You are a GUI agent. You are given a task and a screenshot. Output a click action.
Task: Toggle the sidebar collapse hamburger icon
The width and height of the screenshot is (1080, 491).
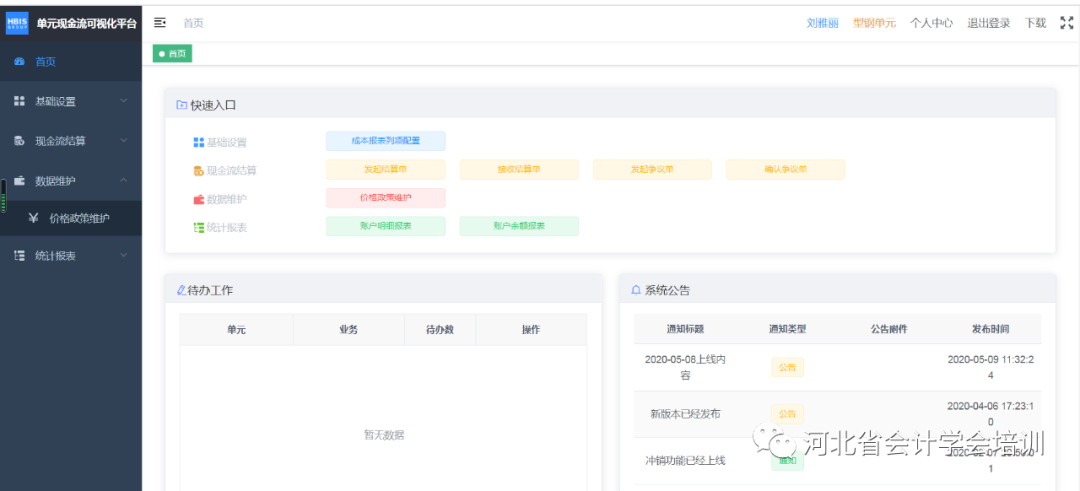point(160,23)
